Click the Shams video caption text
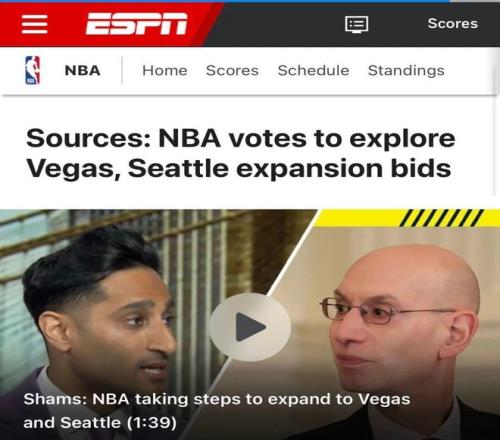Viewport: 500px width, 440px height. [217, 411]
